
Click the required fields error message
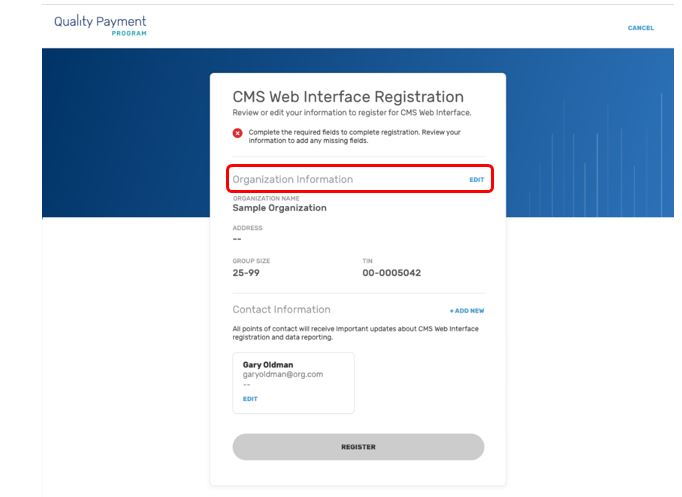(354, 136)
